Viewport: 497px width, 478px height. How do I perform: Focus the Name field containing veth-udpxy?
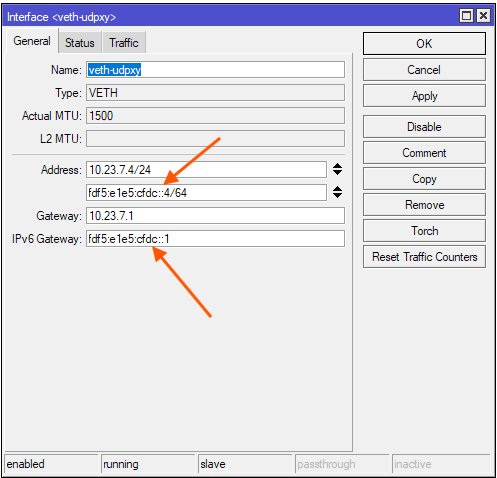click(x=215, y=70)
